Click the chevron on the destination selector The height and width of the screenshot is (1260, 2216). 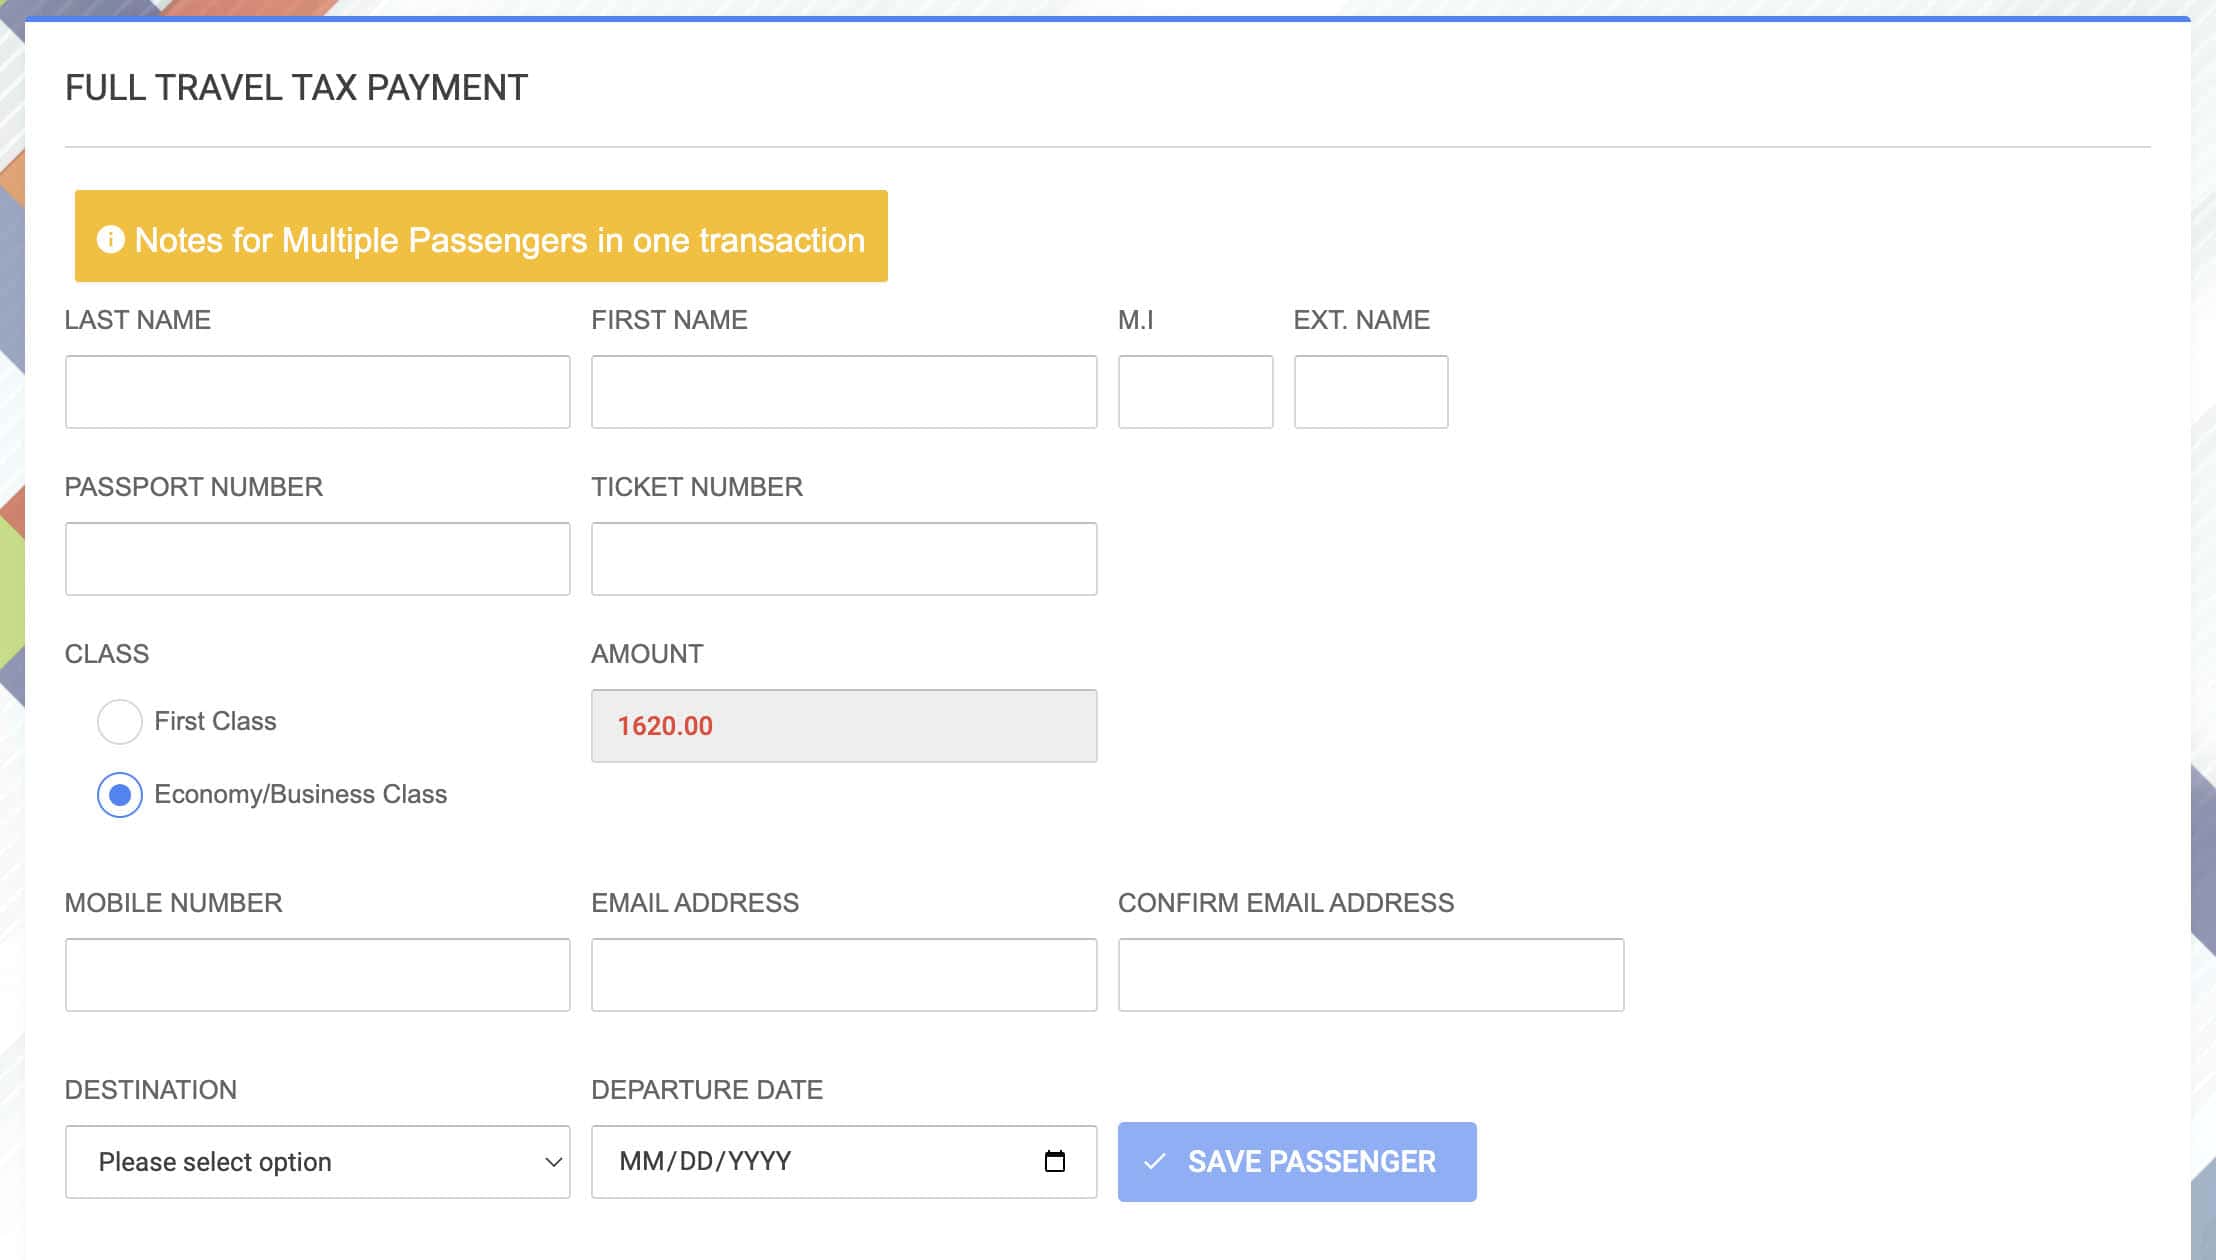(x=553, y=1161)
